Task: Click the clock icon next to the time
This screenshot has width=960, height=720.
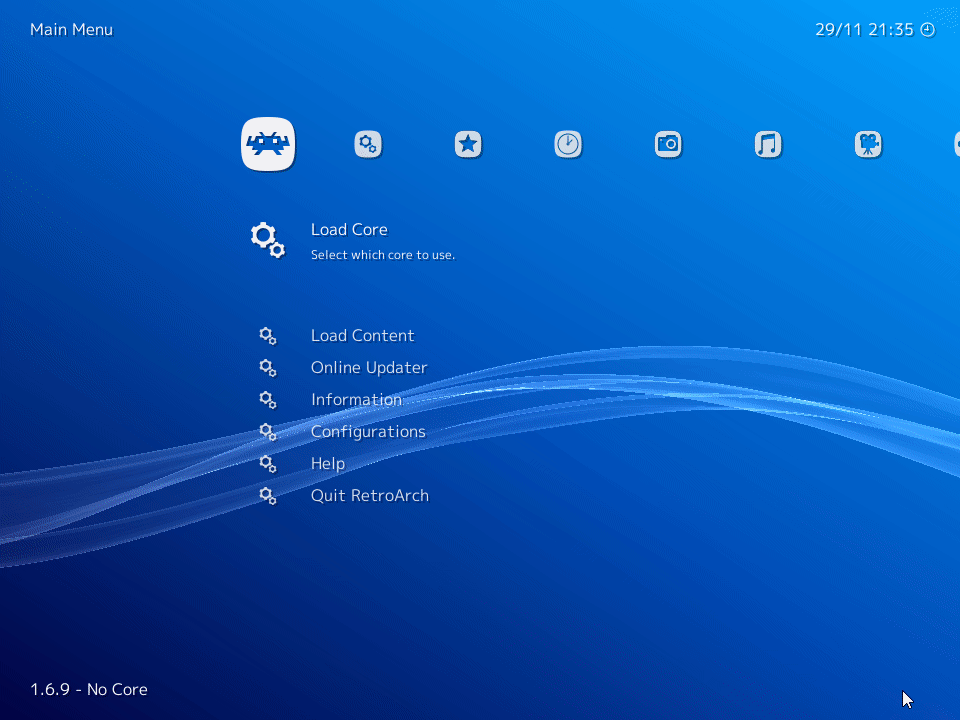Action: [928, 29]
